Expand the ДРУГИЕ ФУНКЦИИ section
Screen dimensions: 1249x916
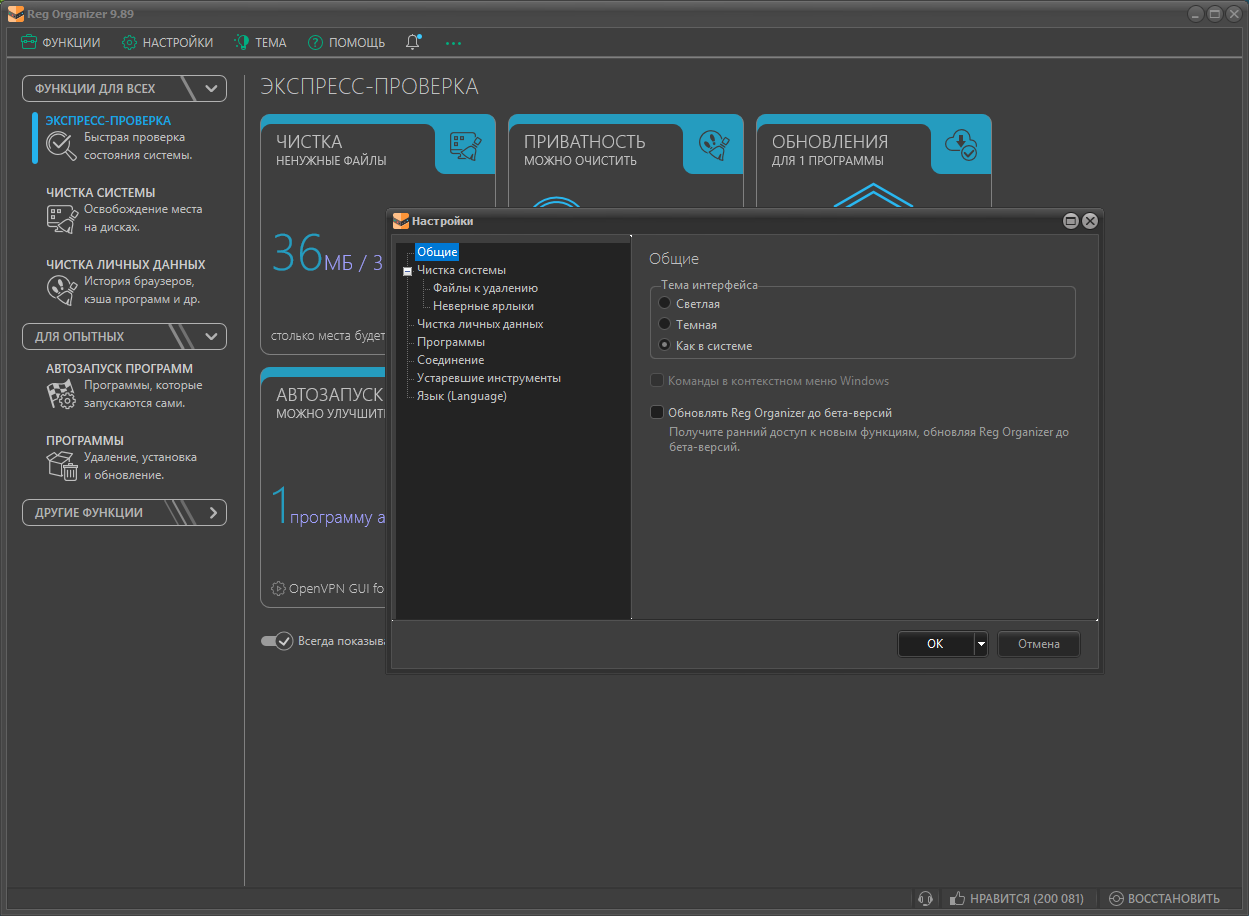pos(211,512)
